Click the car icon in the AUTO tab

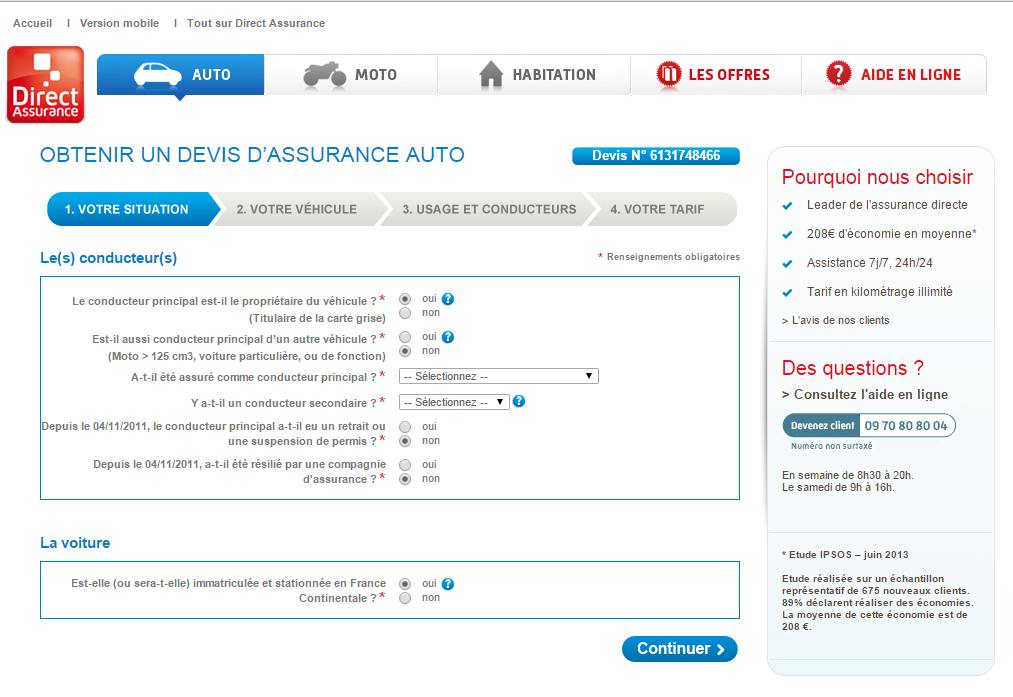click(x=158, y=75)
